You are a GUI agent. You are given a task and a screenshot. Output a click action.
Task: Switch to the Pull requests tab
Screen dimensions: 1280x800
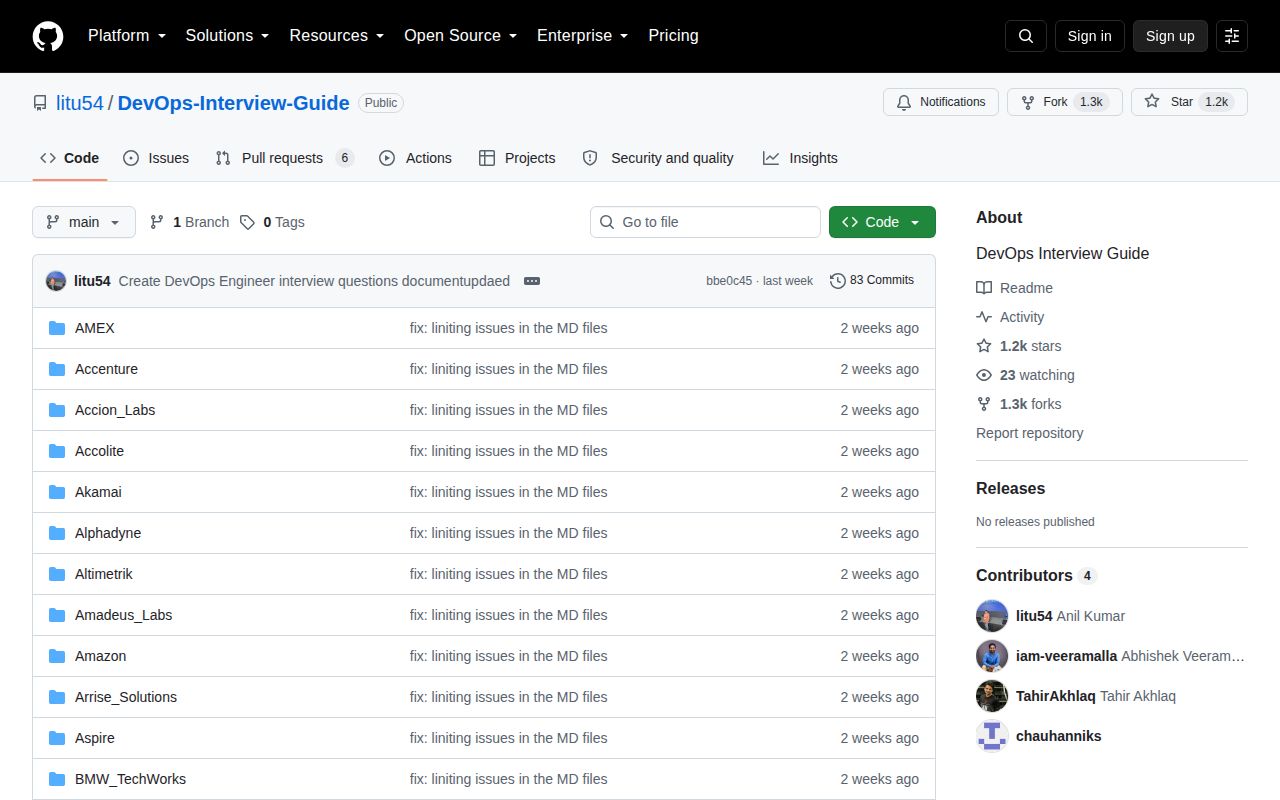tap(284, 158)
